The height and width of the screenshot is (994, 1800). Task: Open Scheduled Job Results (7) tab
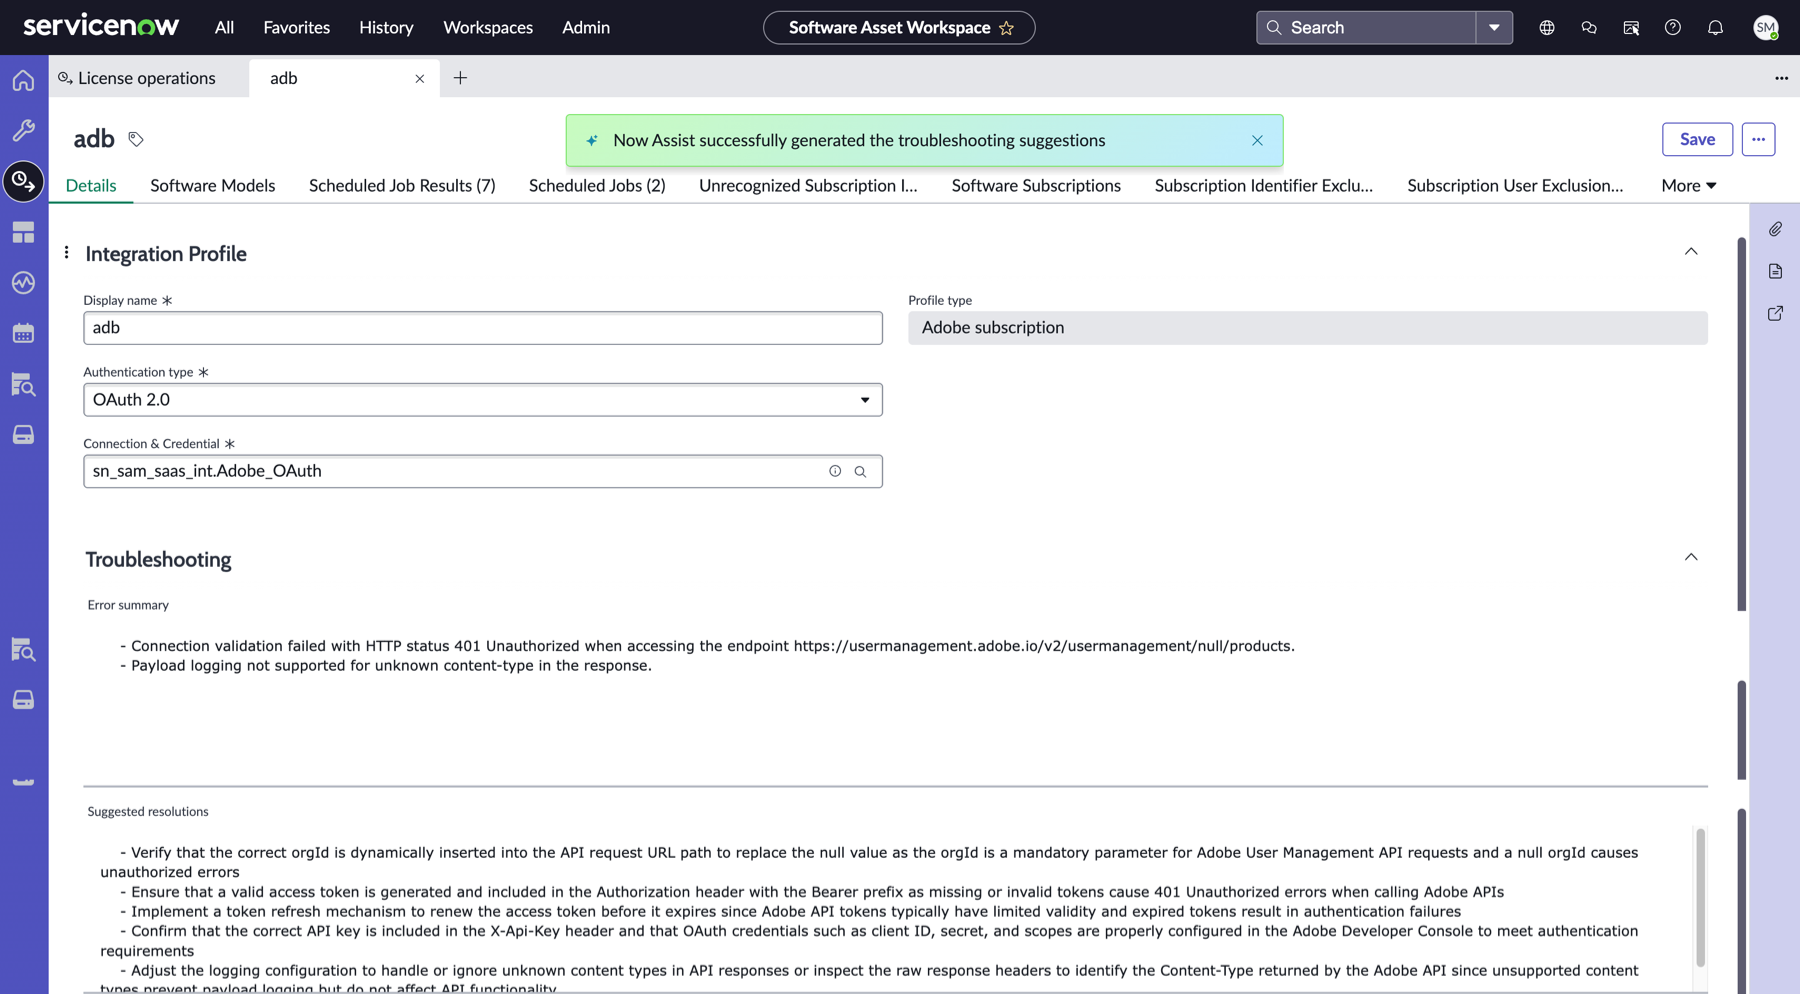coord(402,185)
